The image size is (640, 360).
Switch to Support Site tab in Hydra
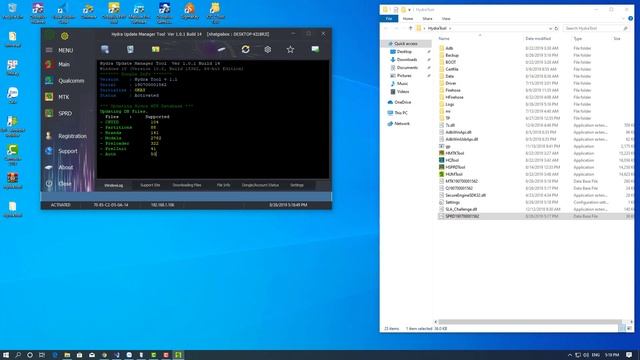pyautogui.click(x=150, y=185)
